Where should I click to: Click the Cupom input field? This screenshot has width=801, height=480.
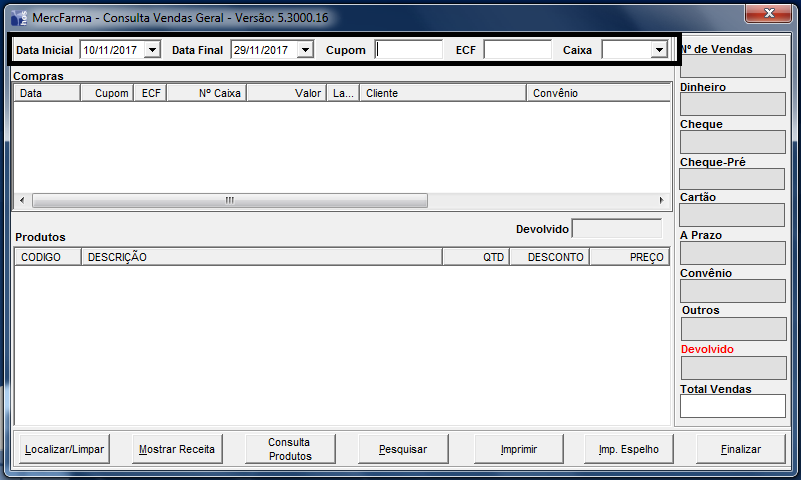pyautogui.click(x=409, y=50)
